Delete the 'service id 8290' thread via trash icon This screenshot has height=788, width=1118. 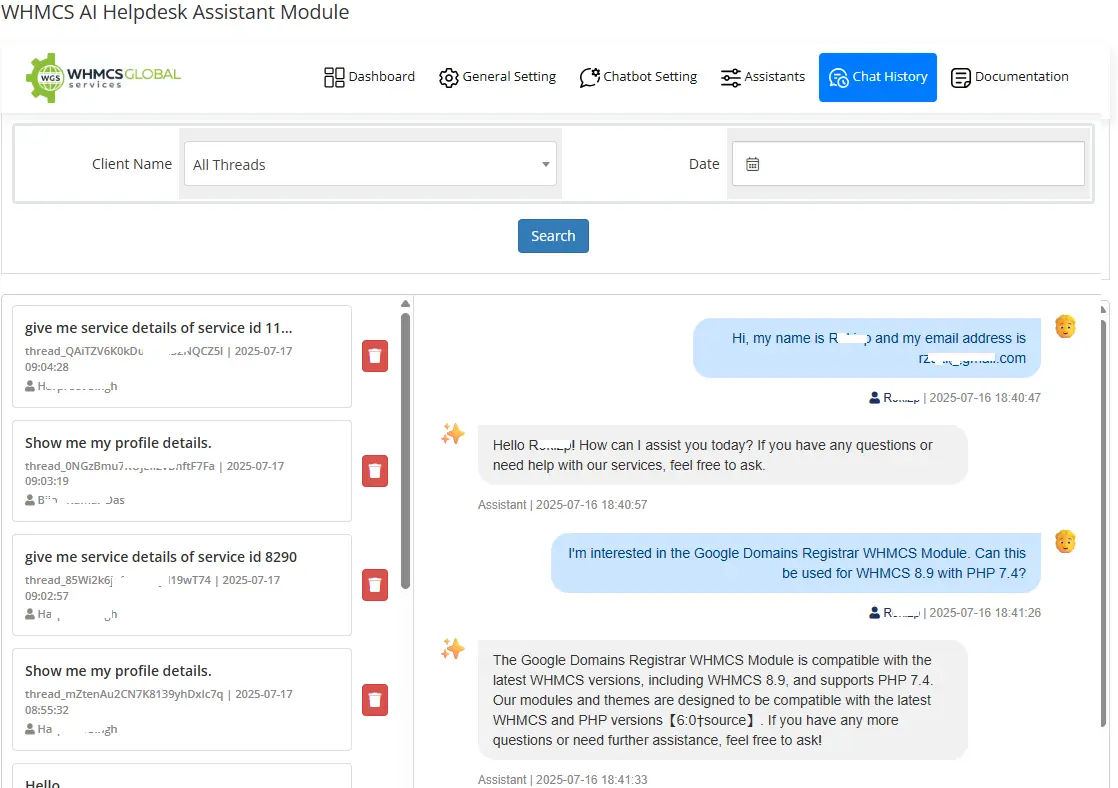[x=375, y=585]
